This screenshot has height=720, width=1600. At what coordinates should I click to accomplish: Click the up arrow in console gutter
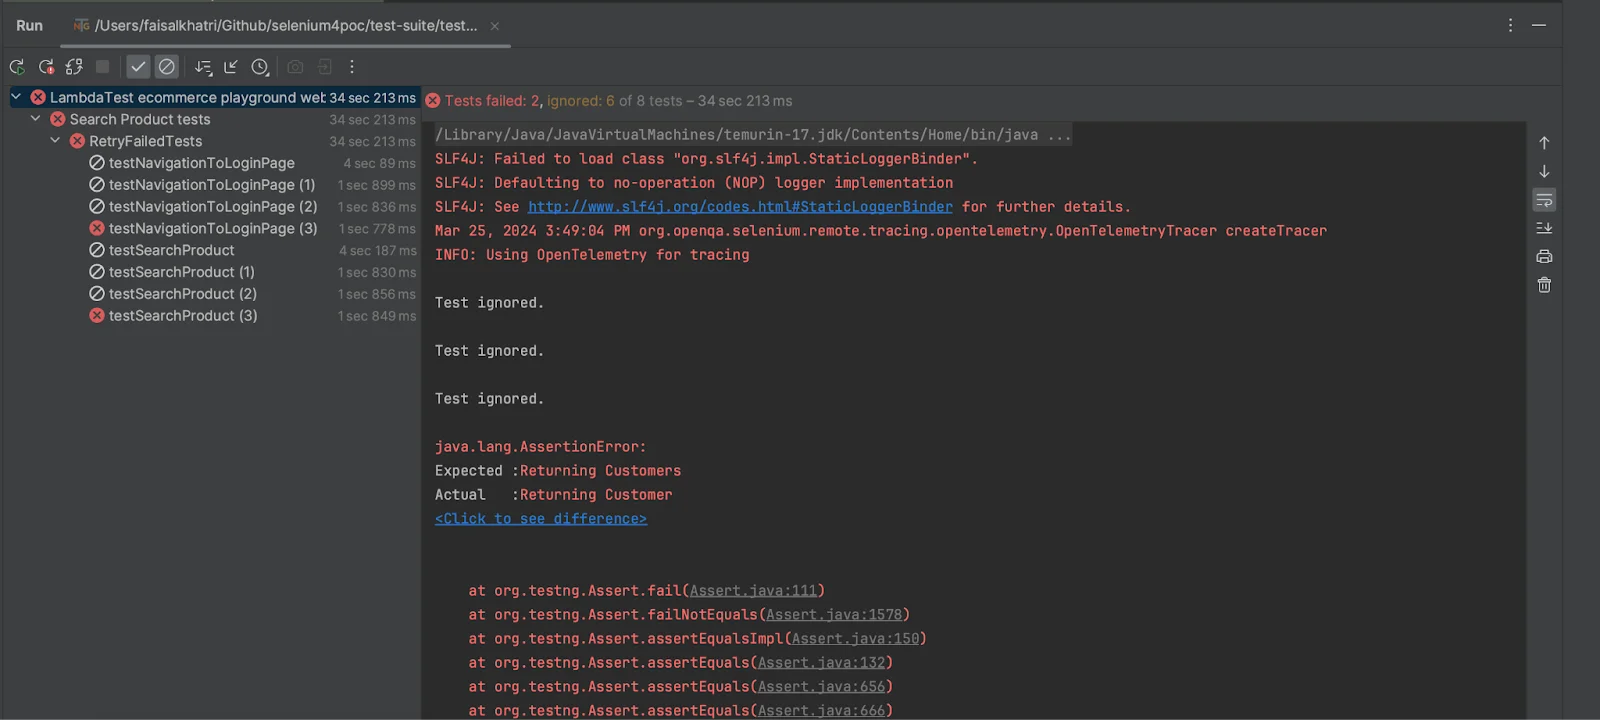point(1544,143)
